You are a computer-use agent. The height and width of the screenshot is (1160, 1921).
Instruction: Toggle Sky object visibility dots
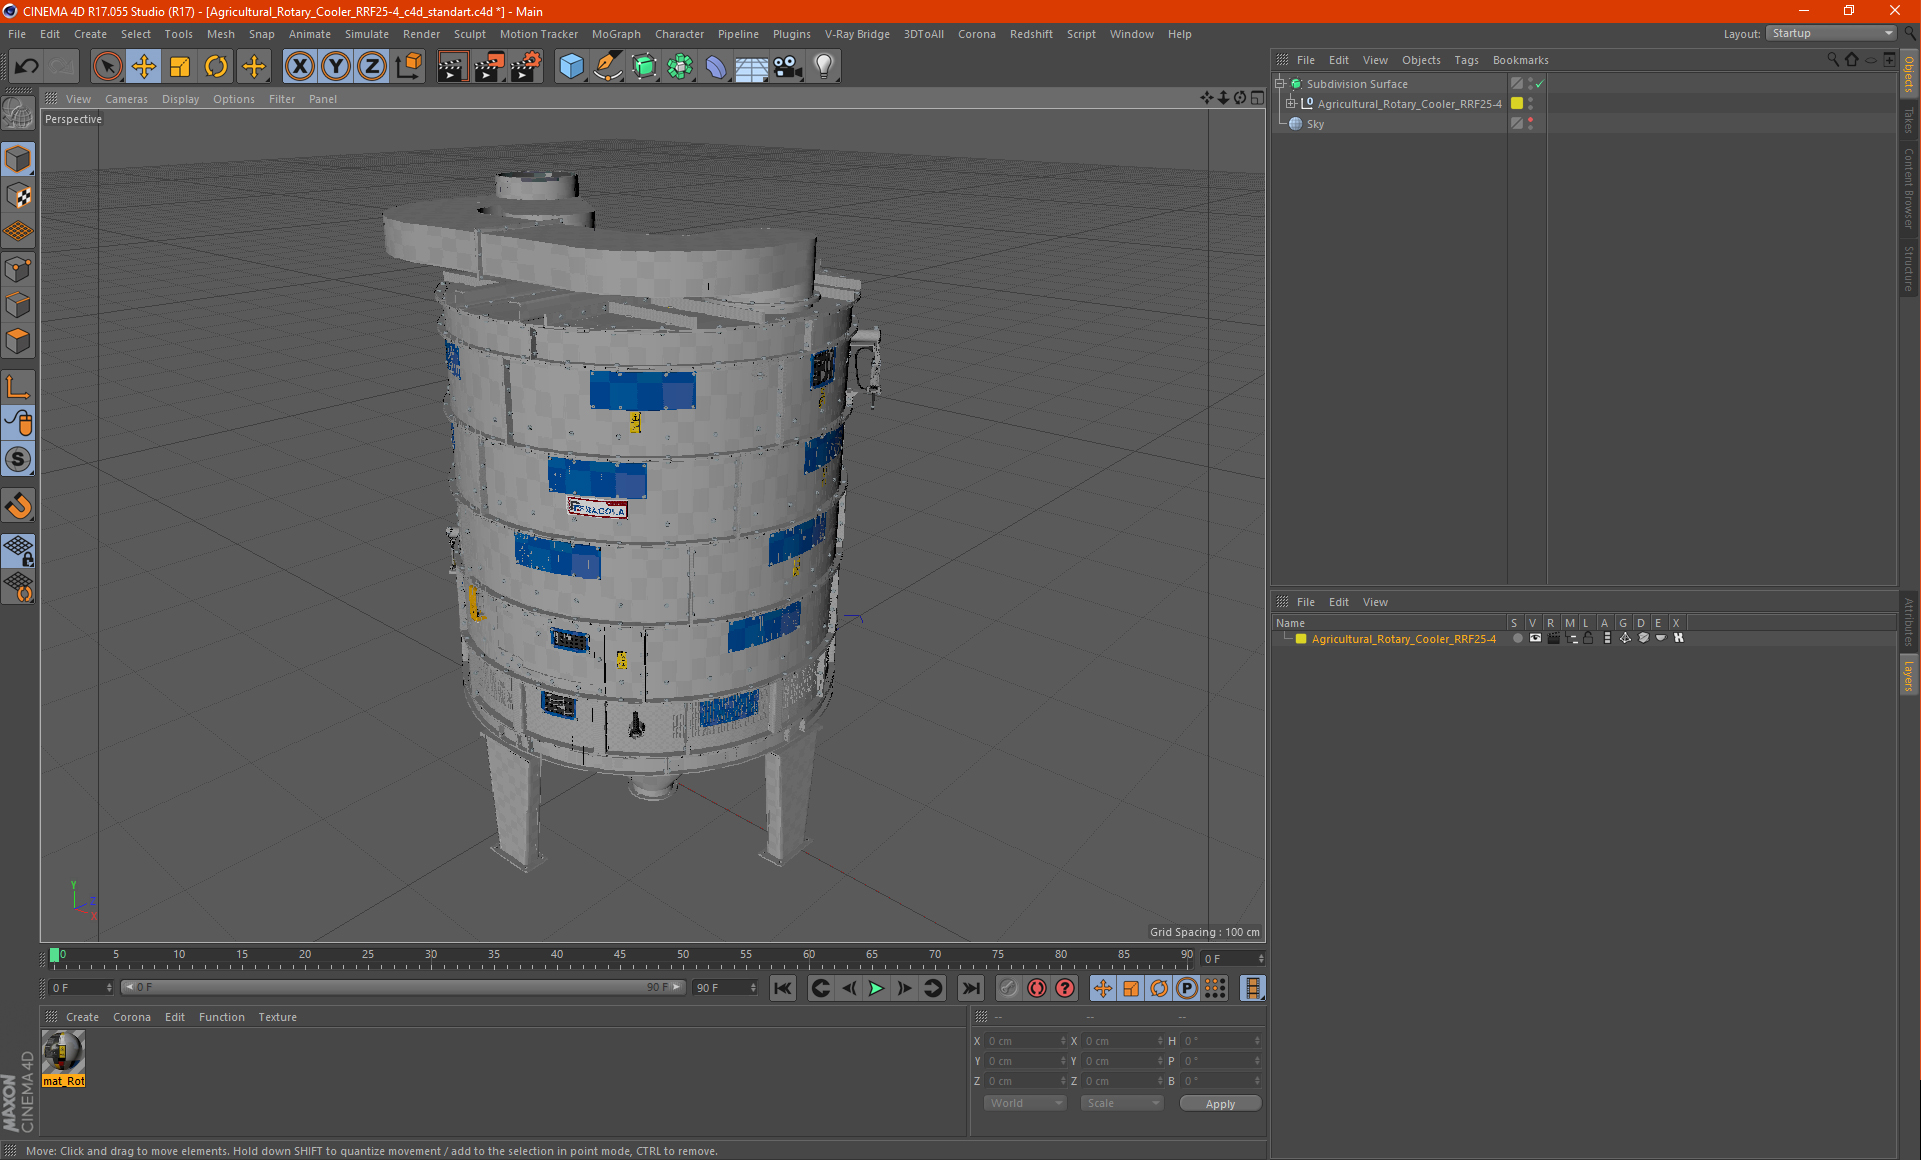(x=1530, y=123)
